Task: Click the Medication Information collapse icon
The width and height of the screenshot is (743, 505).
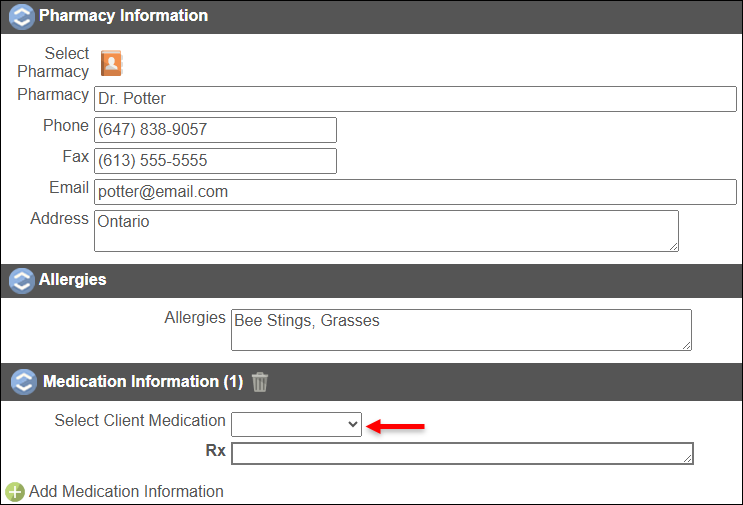Action: (x=21, y=382)
